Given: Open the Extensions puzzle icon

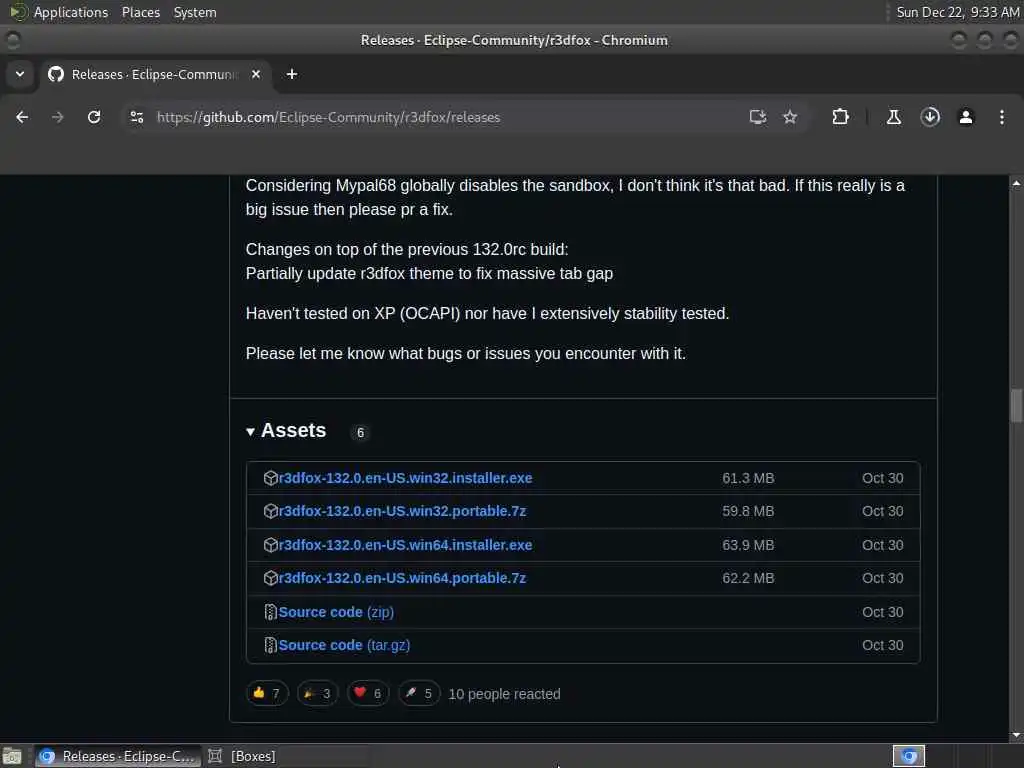Looking at the screenshot, I should (840, 117).
